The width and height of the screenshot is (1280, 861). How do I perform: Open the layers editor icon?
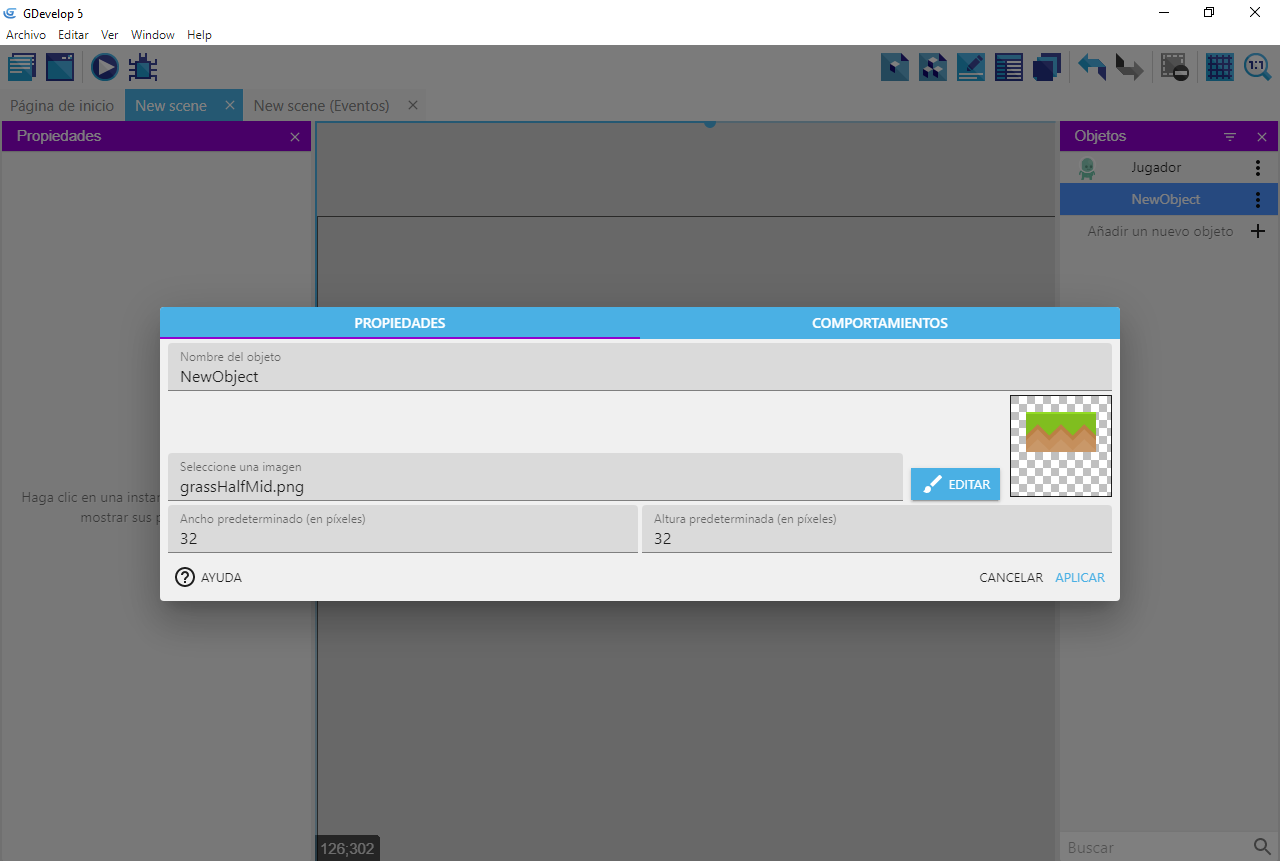(1047, 68)
